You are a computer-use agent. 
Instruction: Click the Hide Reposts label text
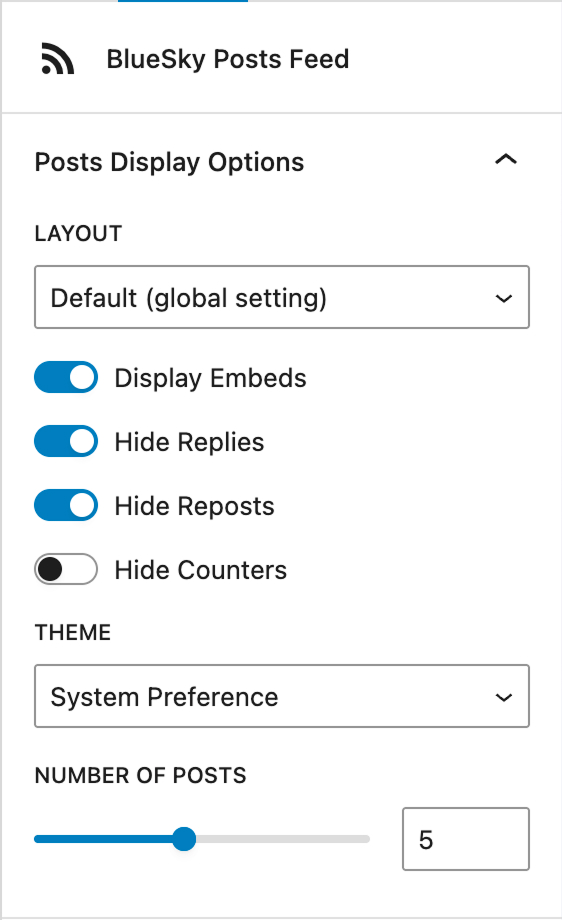pos(195,506)
